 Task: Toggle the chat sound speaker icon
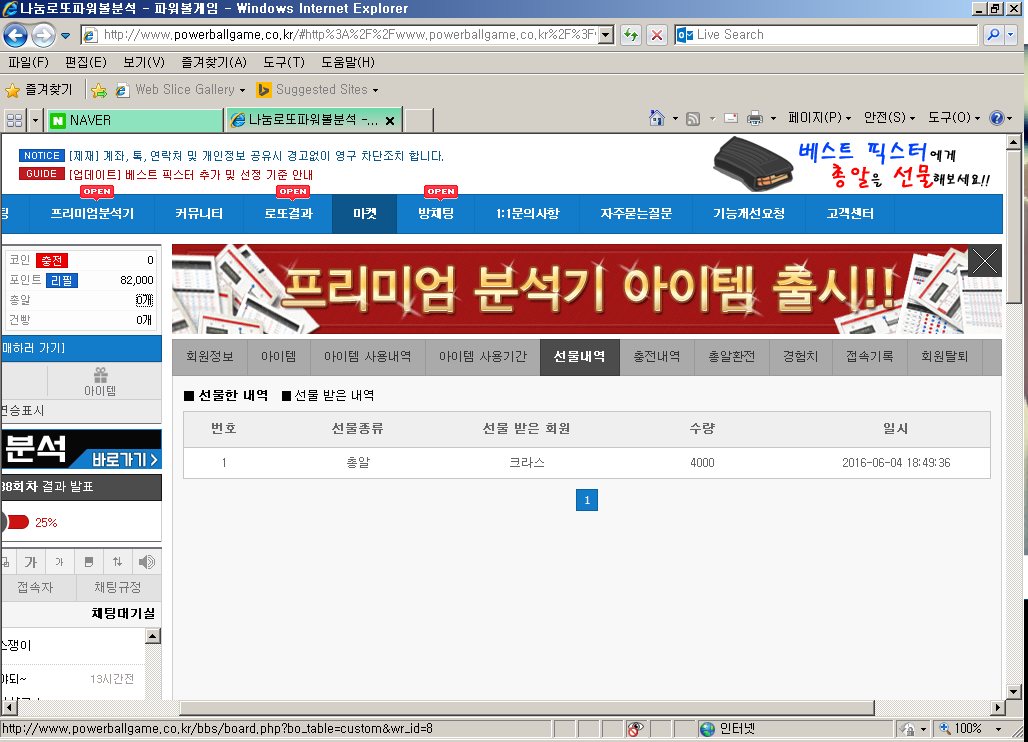pyautogui.click(x=147, y=562)
